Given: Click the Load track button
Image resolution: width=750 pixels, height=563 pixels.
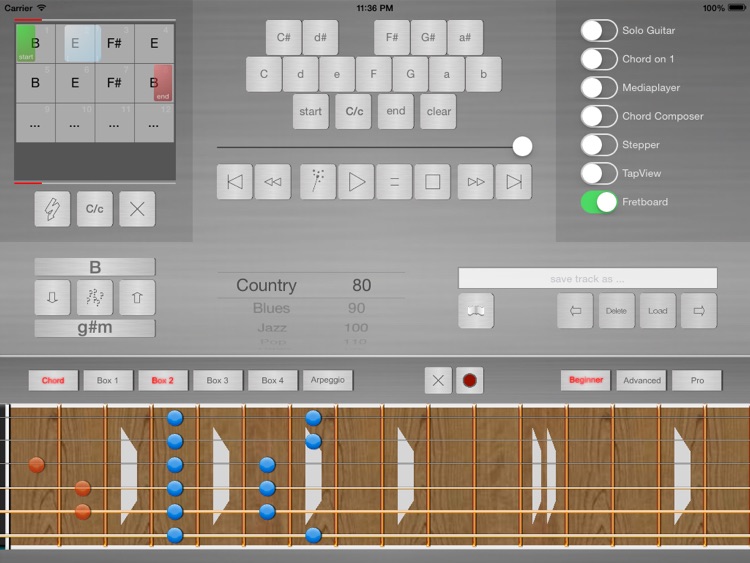Looking at the screenshot, I should click(x=658, y=311).
